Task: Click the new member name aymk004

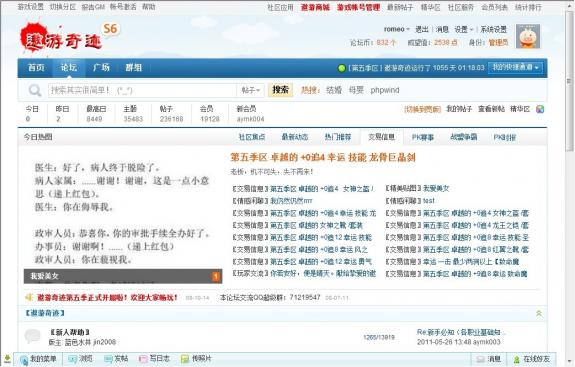Action: tap(250, 119)
